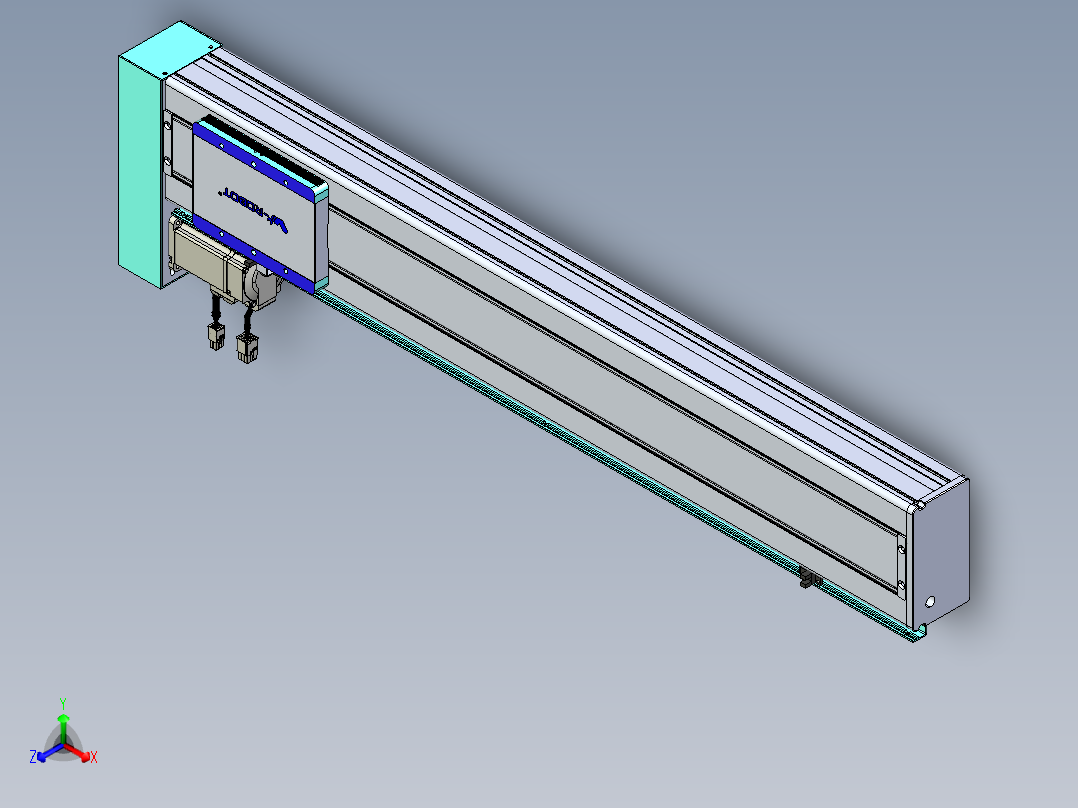
Task: Select the left motor cable connector plug
Action: (216, 336)
